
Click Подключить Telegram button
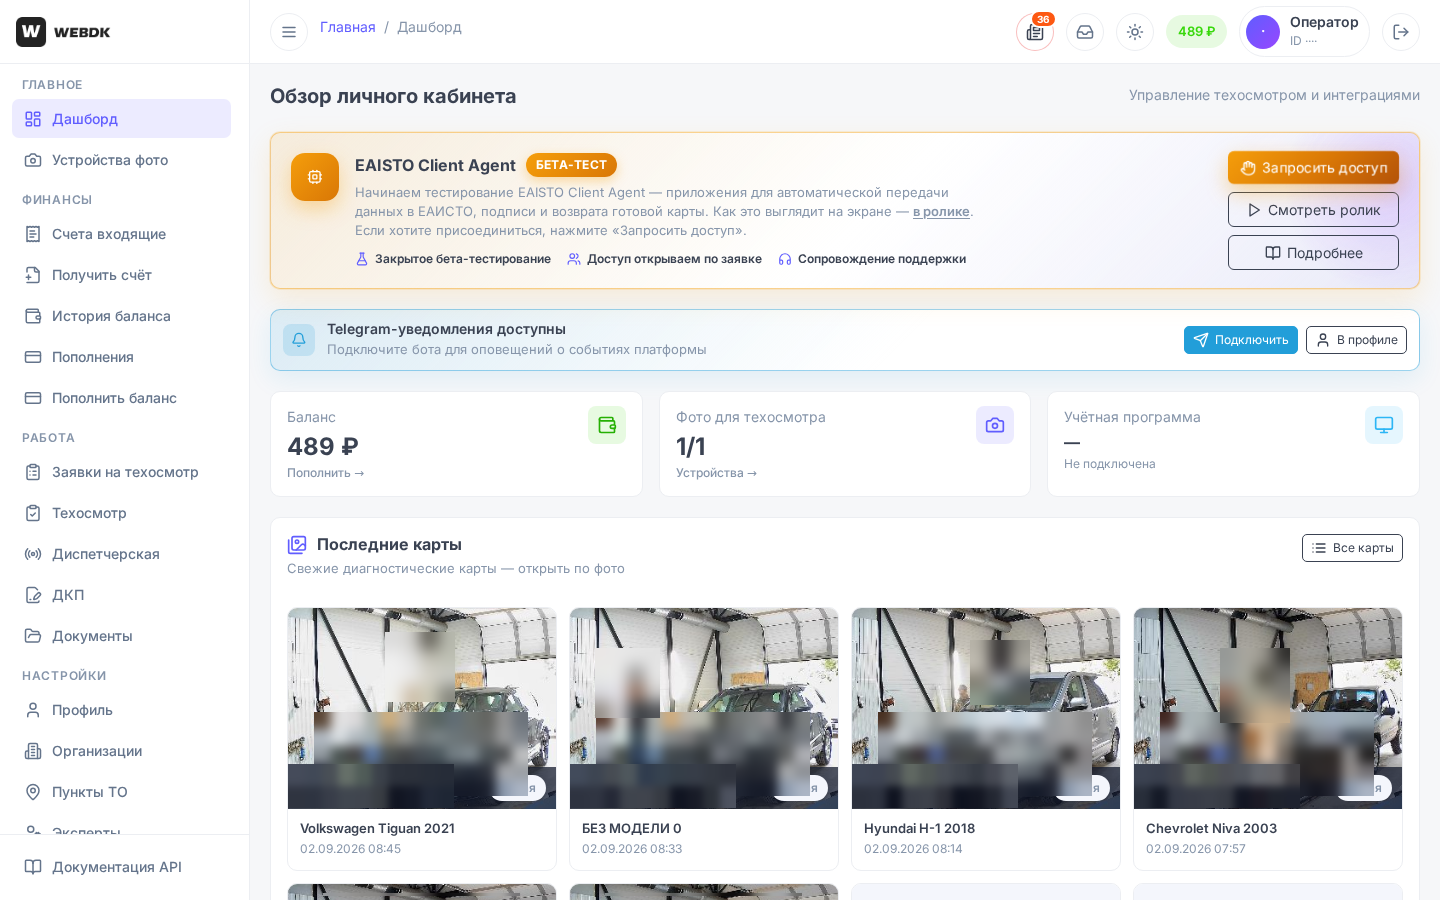point(1241,340)
